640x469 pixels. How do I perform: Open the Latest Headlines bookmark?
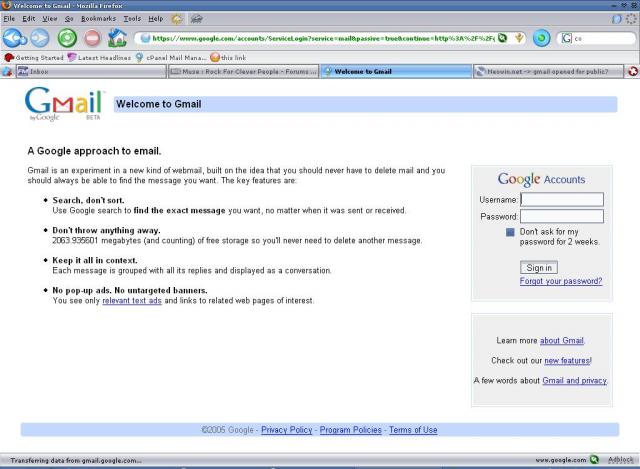pyautogui.click(x=99, y=58)
